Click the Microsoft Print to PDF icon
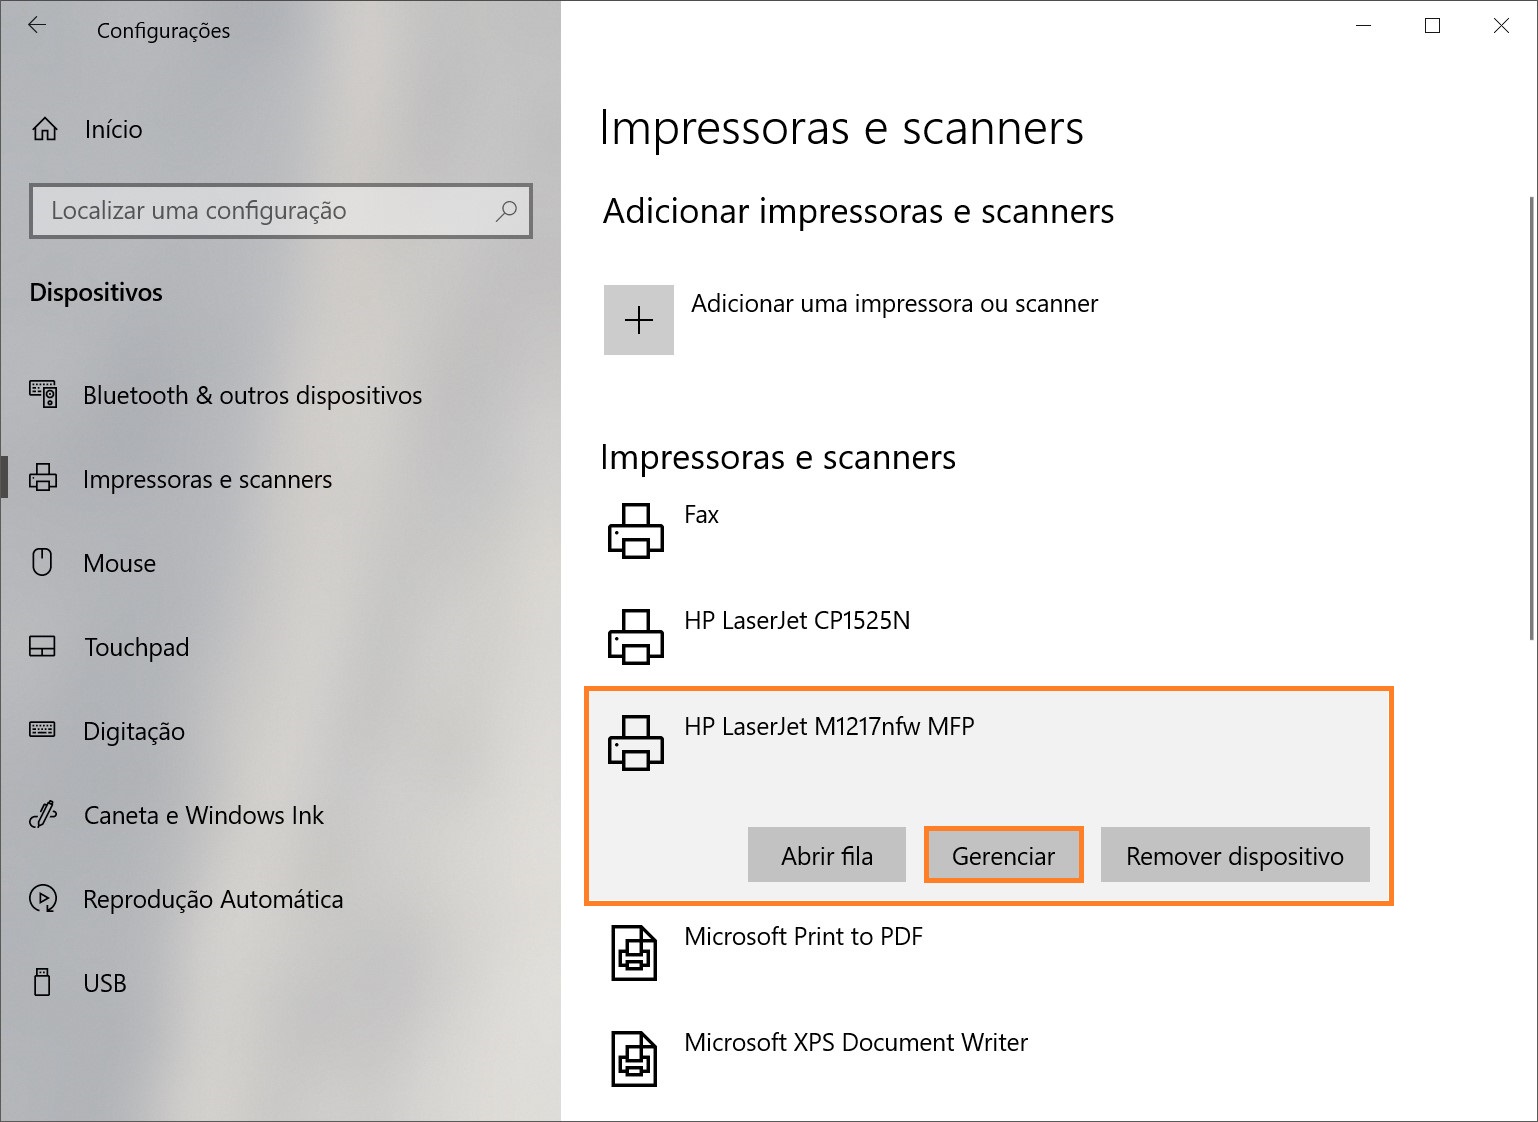 point(634,953)
